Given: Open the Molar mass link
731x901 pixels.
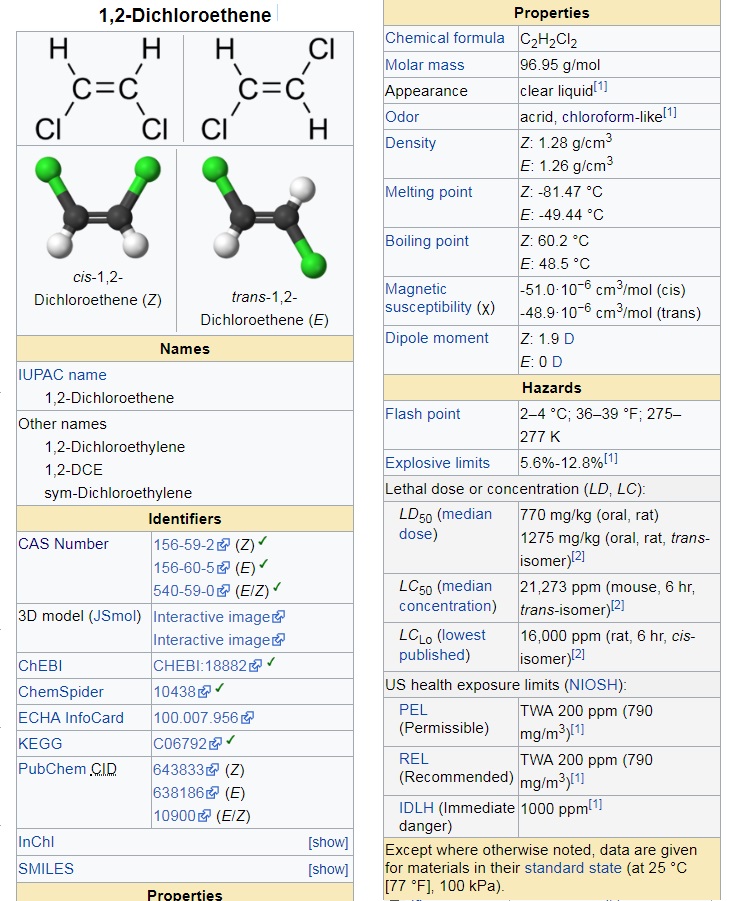Looking at the screenshot, I should pos(425,65).
